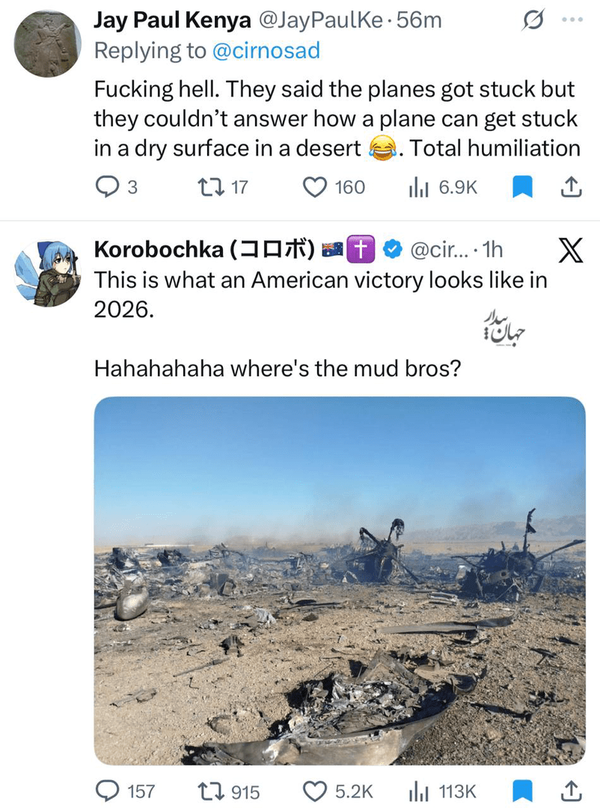Open three-dot menu on top tweet

[x=571, y=19]
